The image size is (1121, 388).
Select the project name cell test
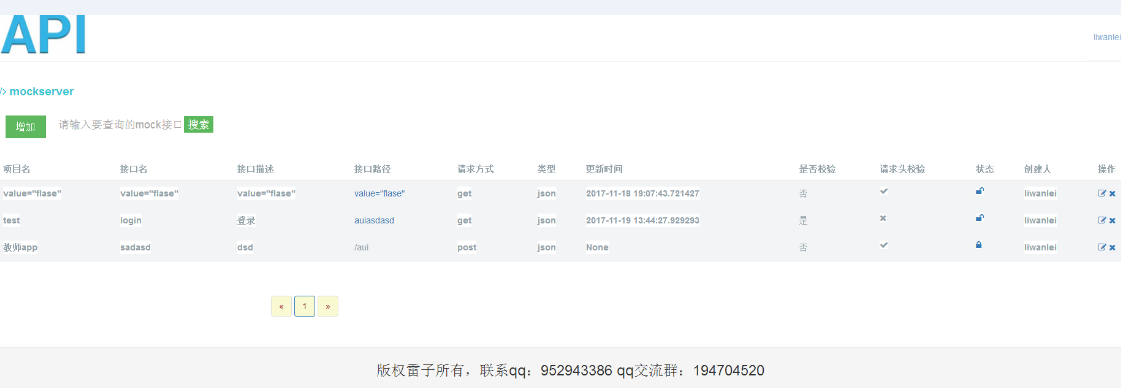pyautogui.click(x=11, y=221)
